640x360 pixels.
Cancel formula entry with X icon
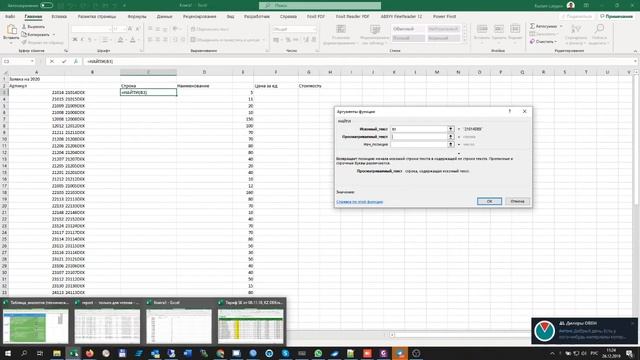tap(51, 61)
